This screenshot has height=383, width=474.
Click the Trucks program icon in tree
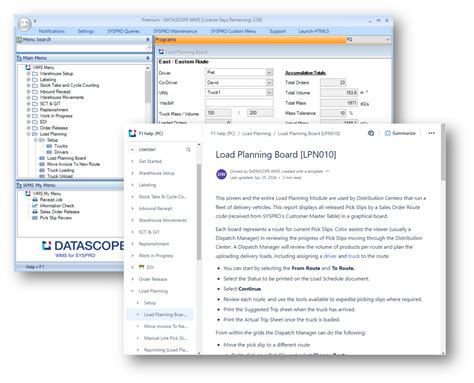[x=49, y=146]
